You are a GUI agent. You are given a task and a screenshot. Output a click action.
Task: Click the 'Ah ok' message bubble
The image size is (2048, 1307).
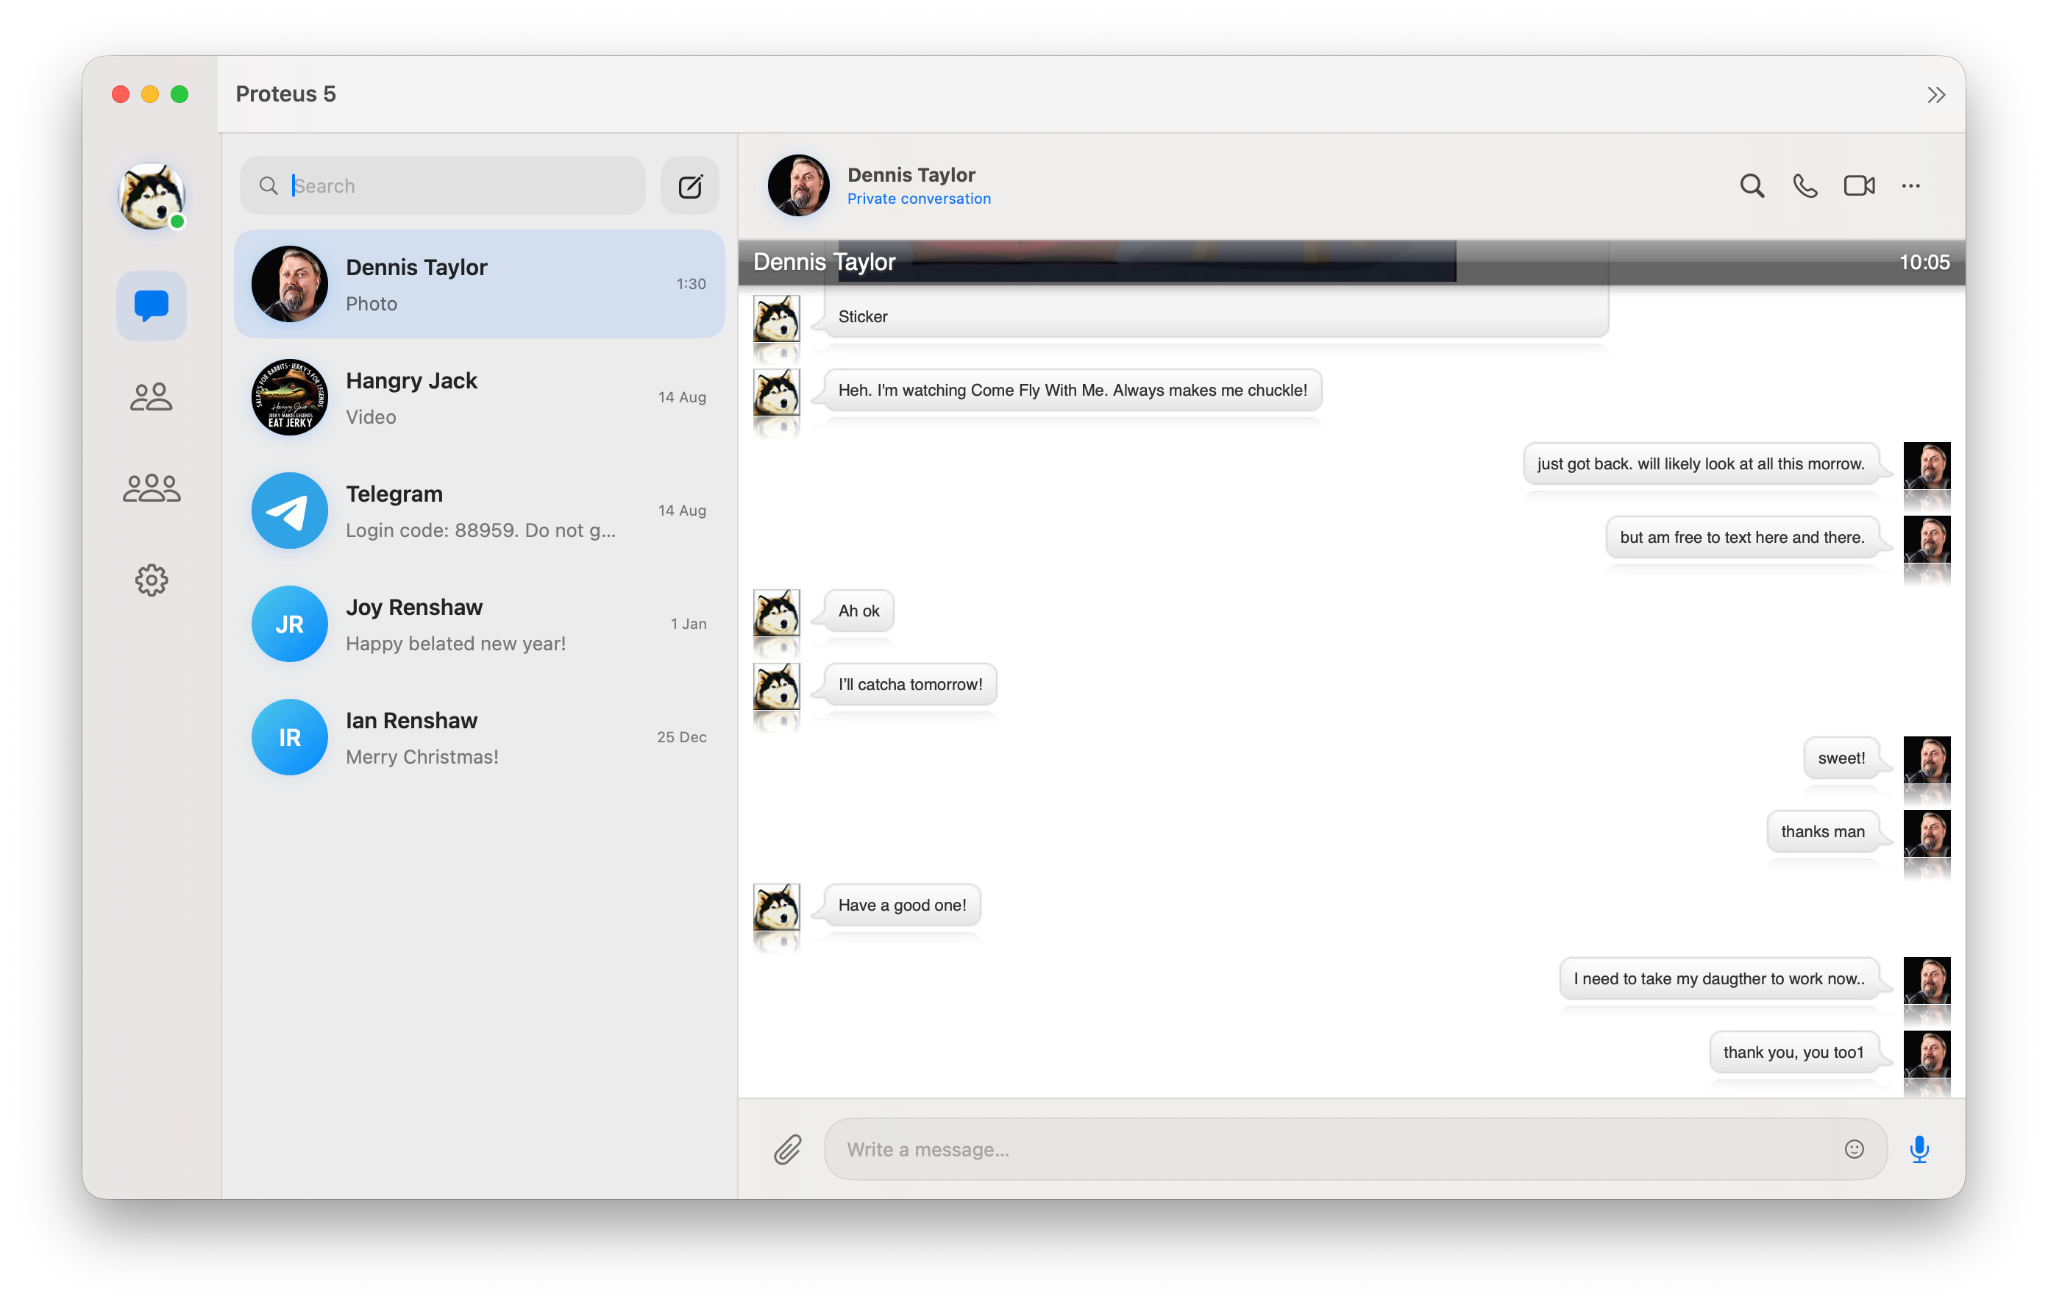point(859,611)
